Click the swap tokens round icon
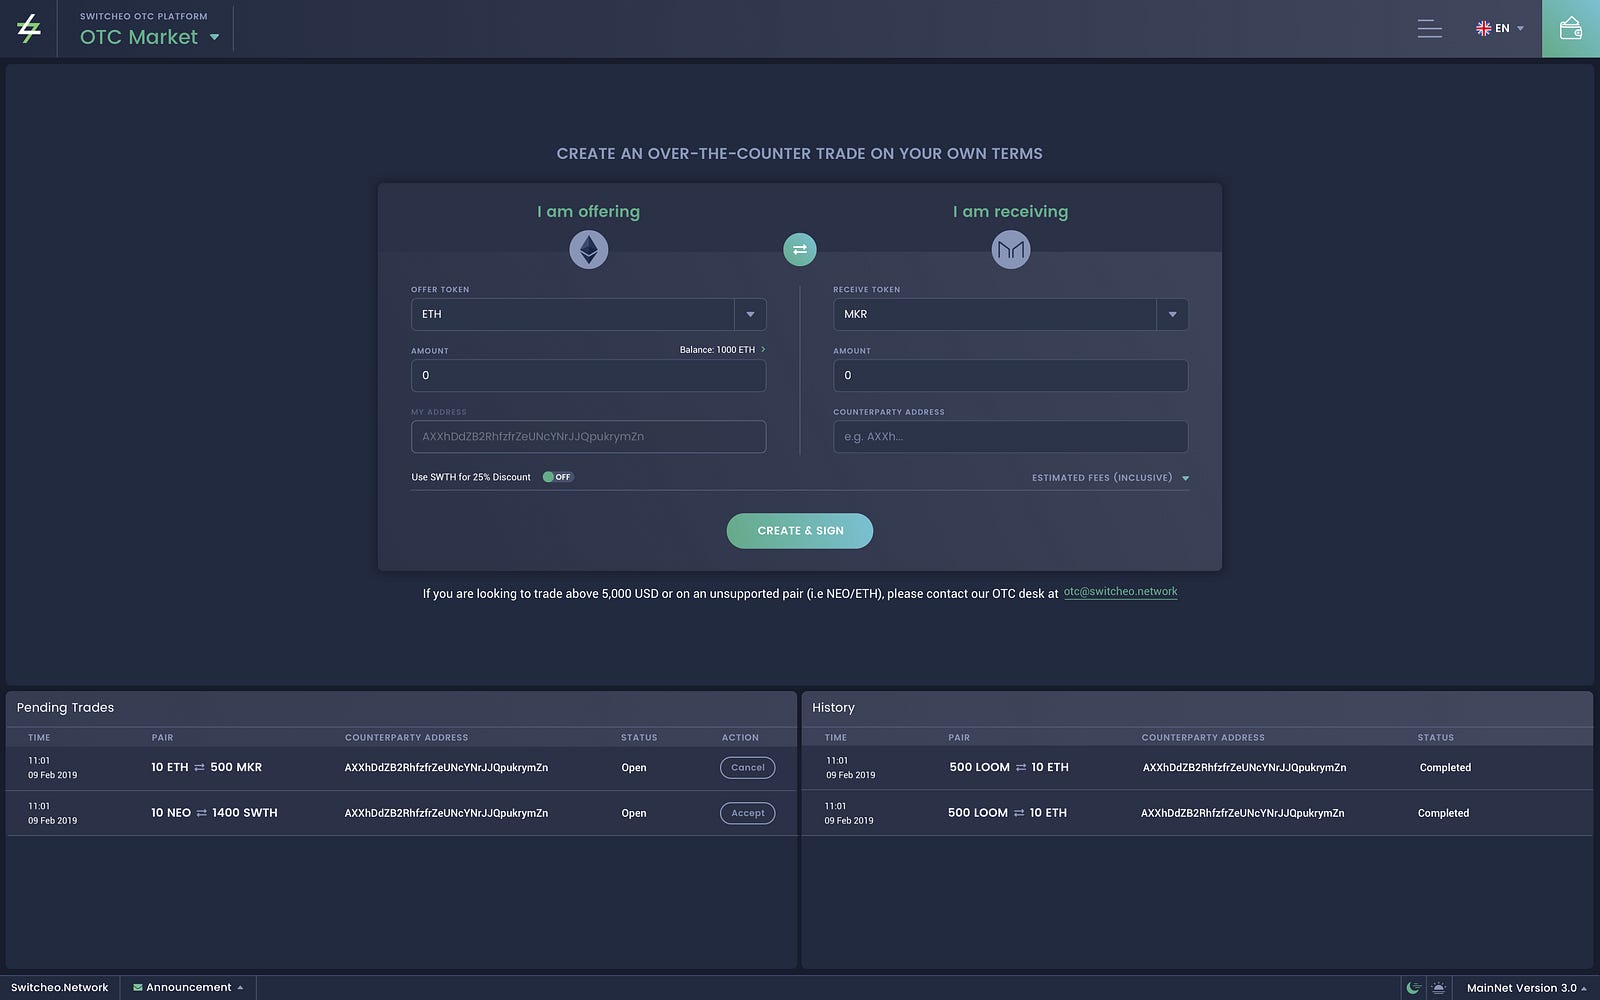This screenshot has height=1000, width=1600. (x=800, y=250)
